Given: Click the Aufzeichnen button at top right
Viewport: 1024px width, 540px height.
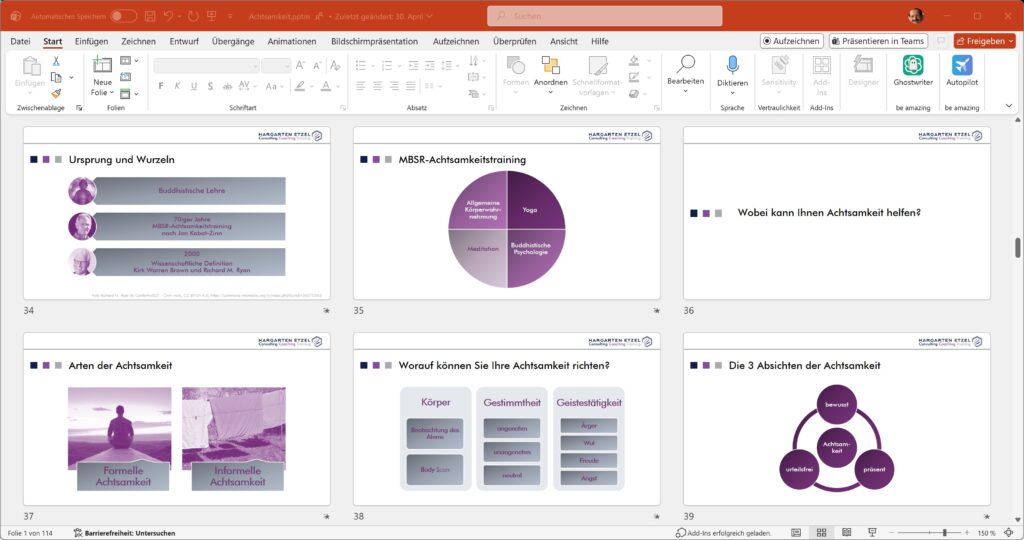Looking at the screenshot, I should pyautogui.click(x=791, y=41).
